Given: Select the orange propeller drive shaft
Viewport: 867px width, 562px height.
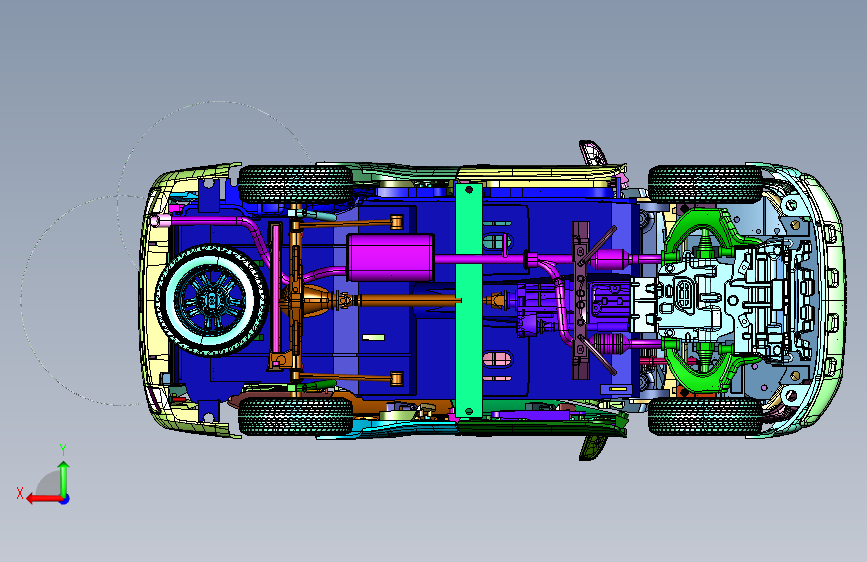Looking at the screenshot, I should tap(408, 300).
